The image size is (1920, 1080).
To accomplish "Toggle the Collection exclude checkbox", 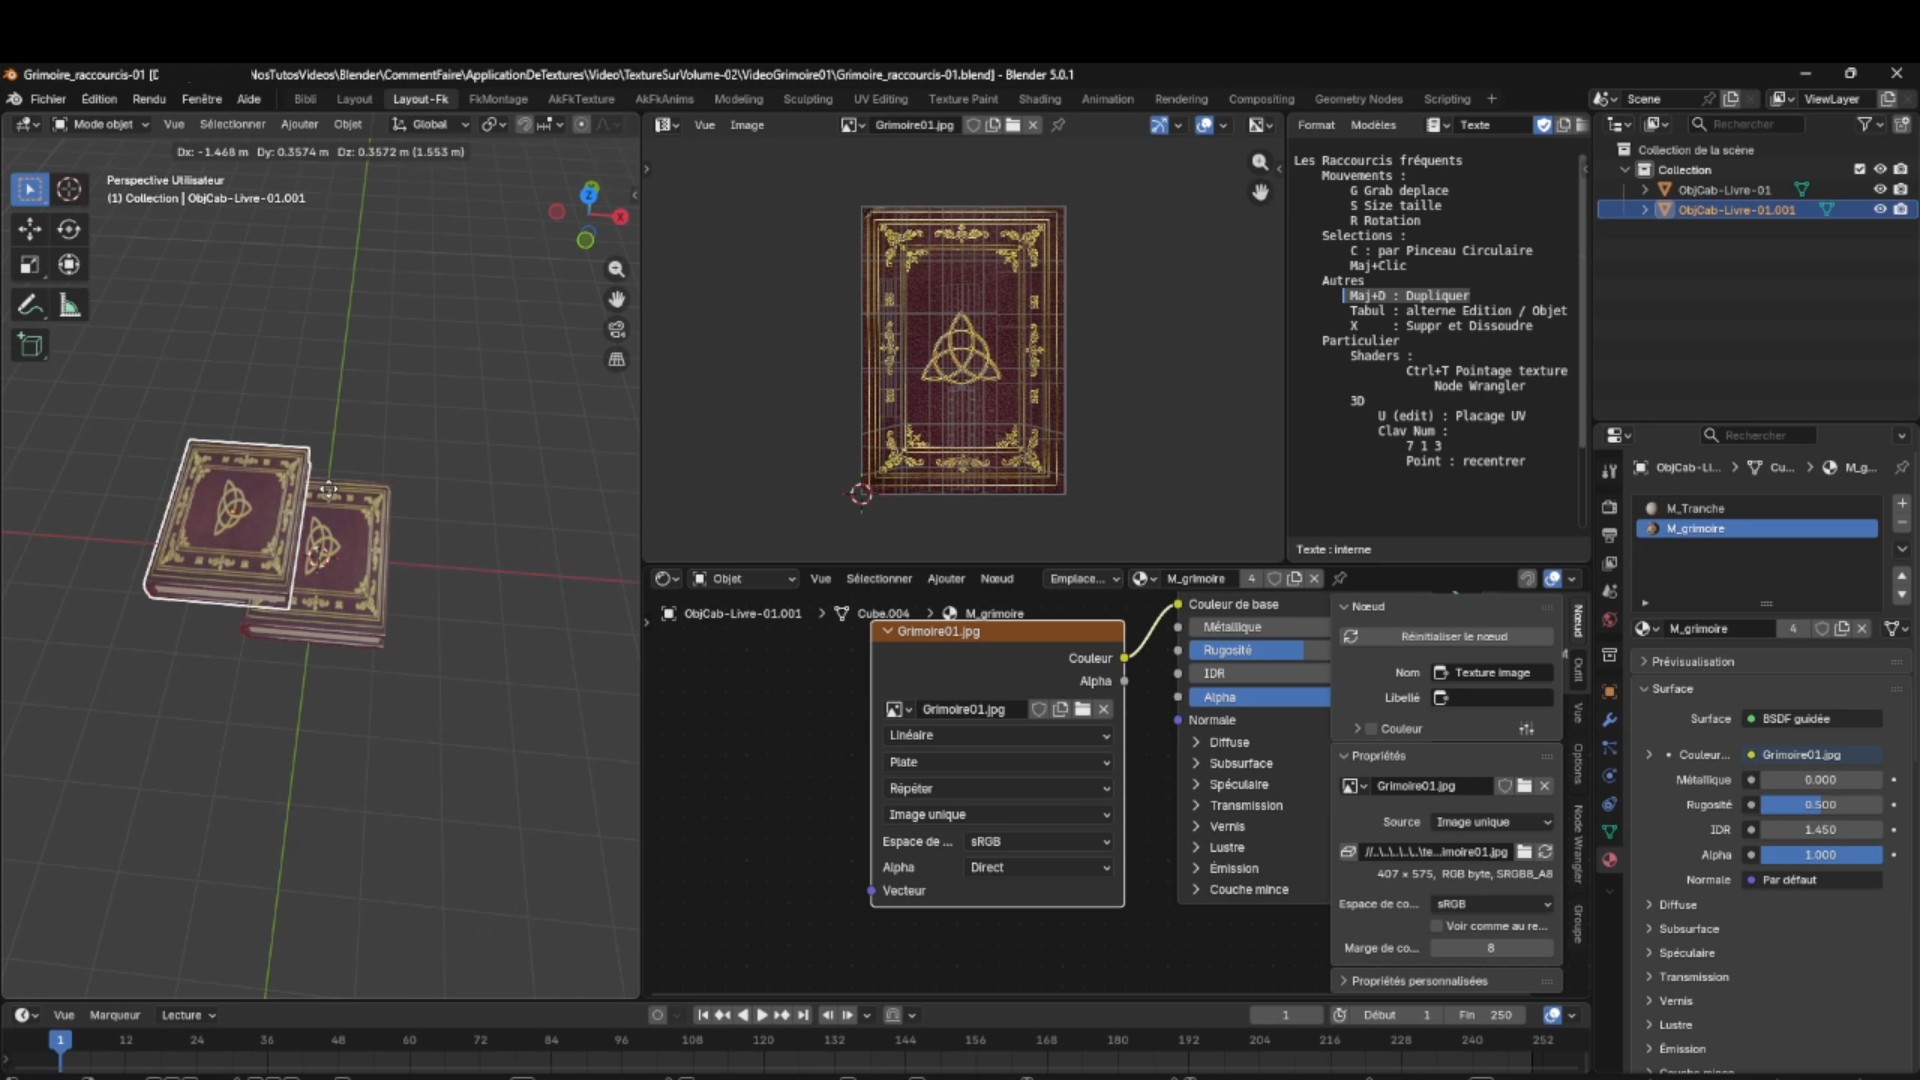I will coord(1859,169).
